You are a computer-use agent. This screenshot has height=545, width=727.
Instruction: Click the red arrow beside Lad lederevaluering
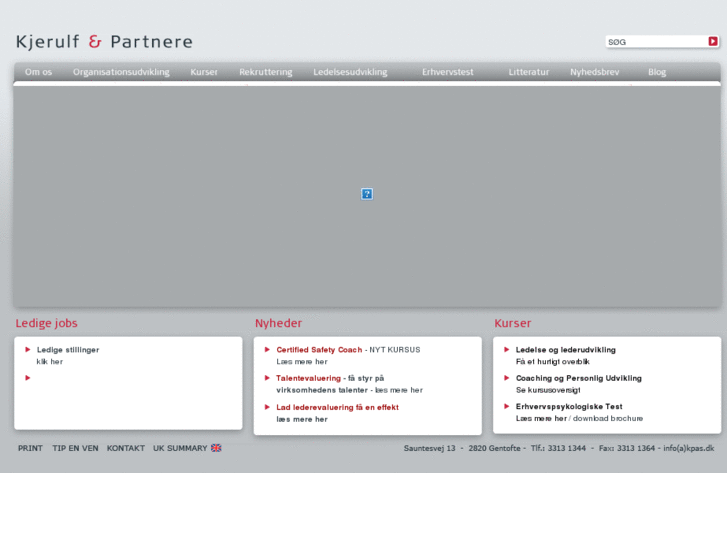267,407
